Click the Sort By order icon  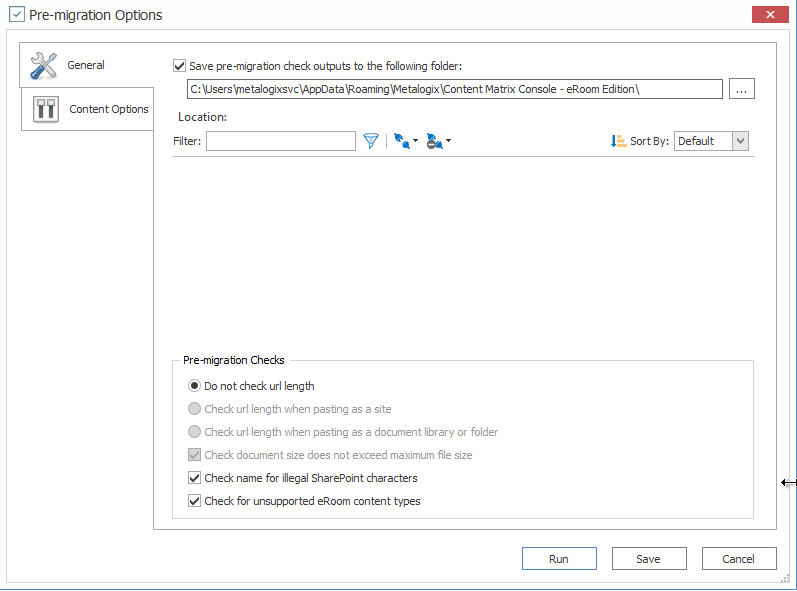click(x=618, y=141)
